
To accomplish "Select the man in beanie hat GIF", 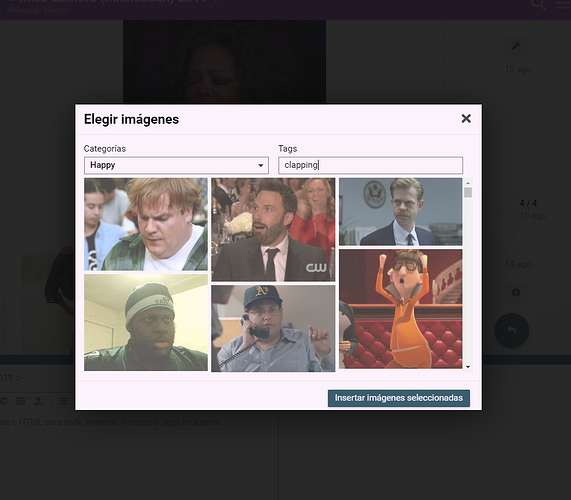I will pyautogui.click(x=146, y=323).
